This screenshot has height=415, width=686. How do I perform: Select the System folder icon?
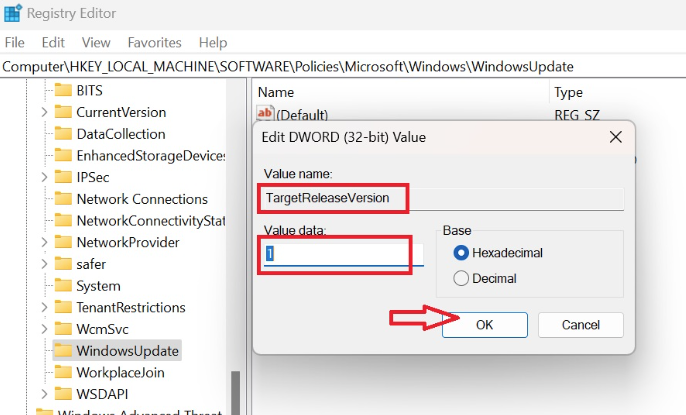(x=63, y=286)
